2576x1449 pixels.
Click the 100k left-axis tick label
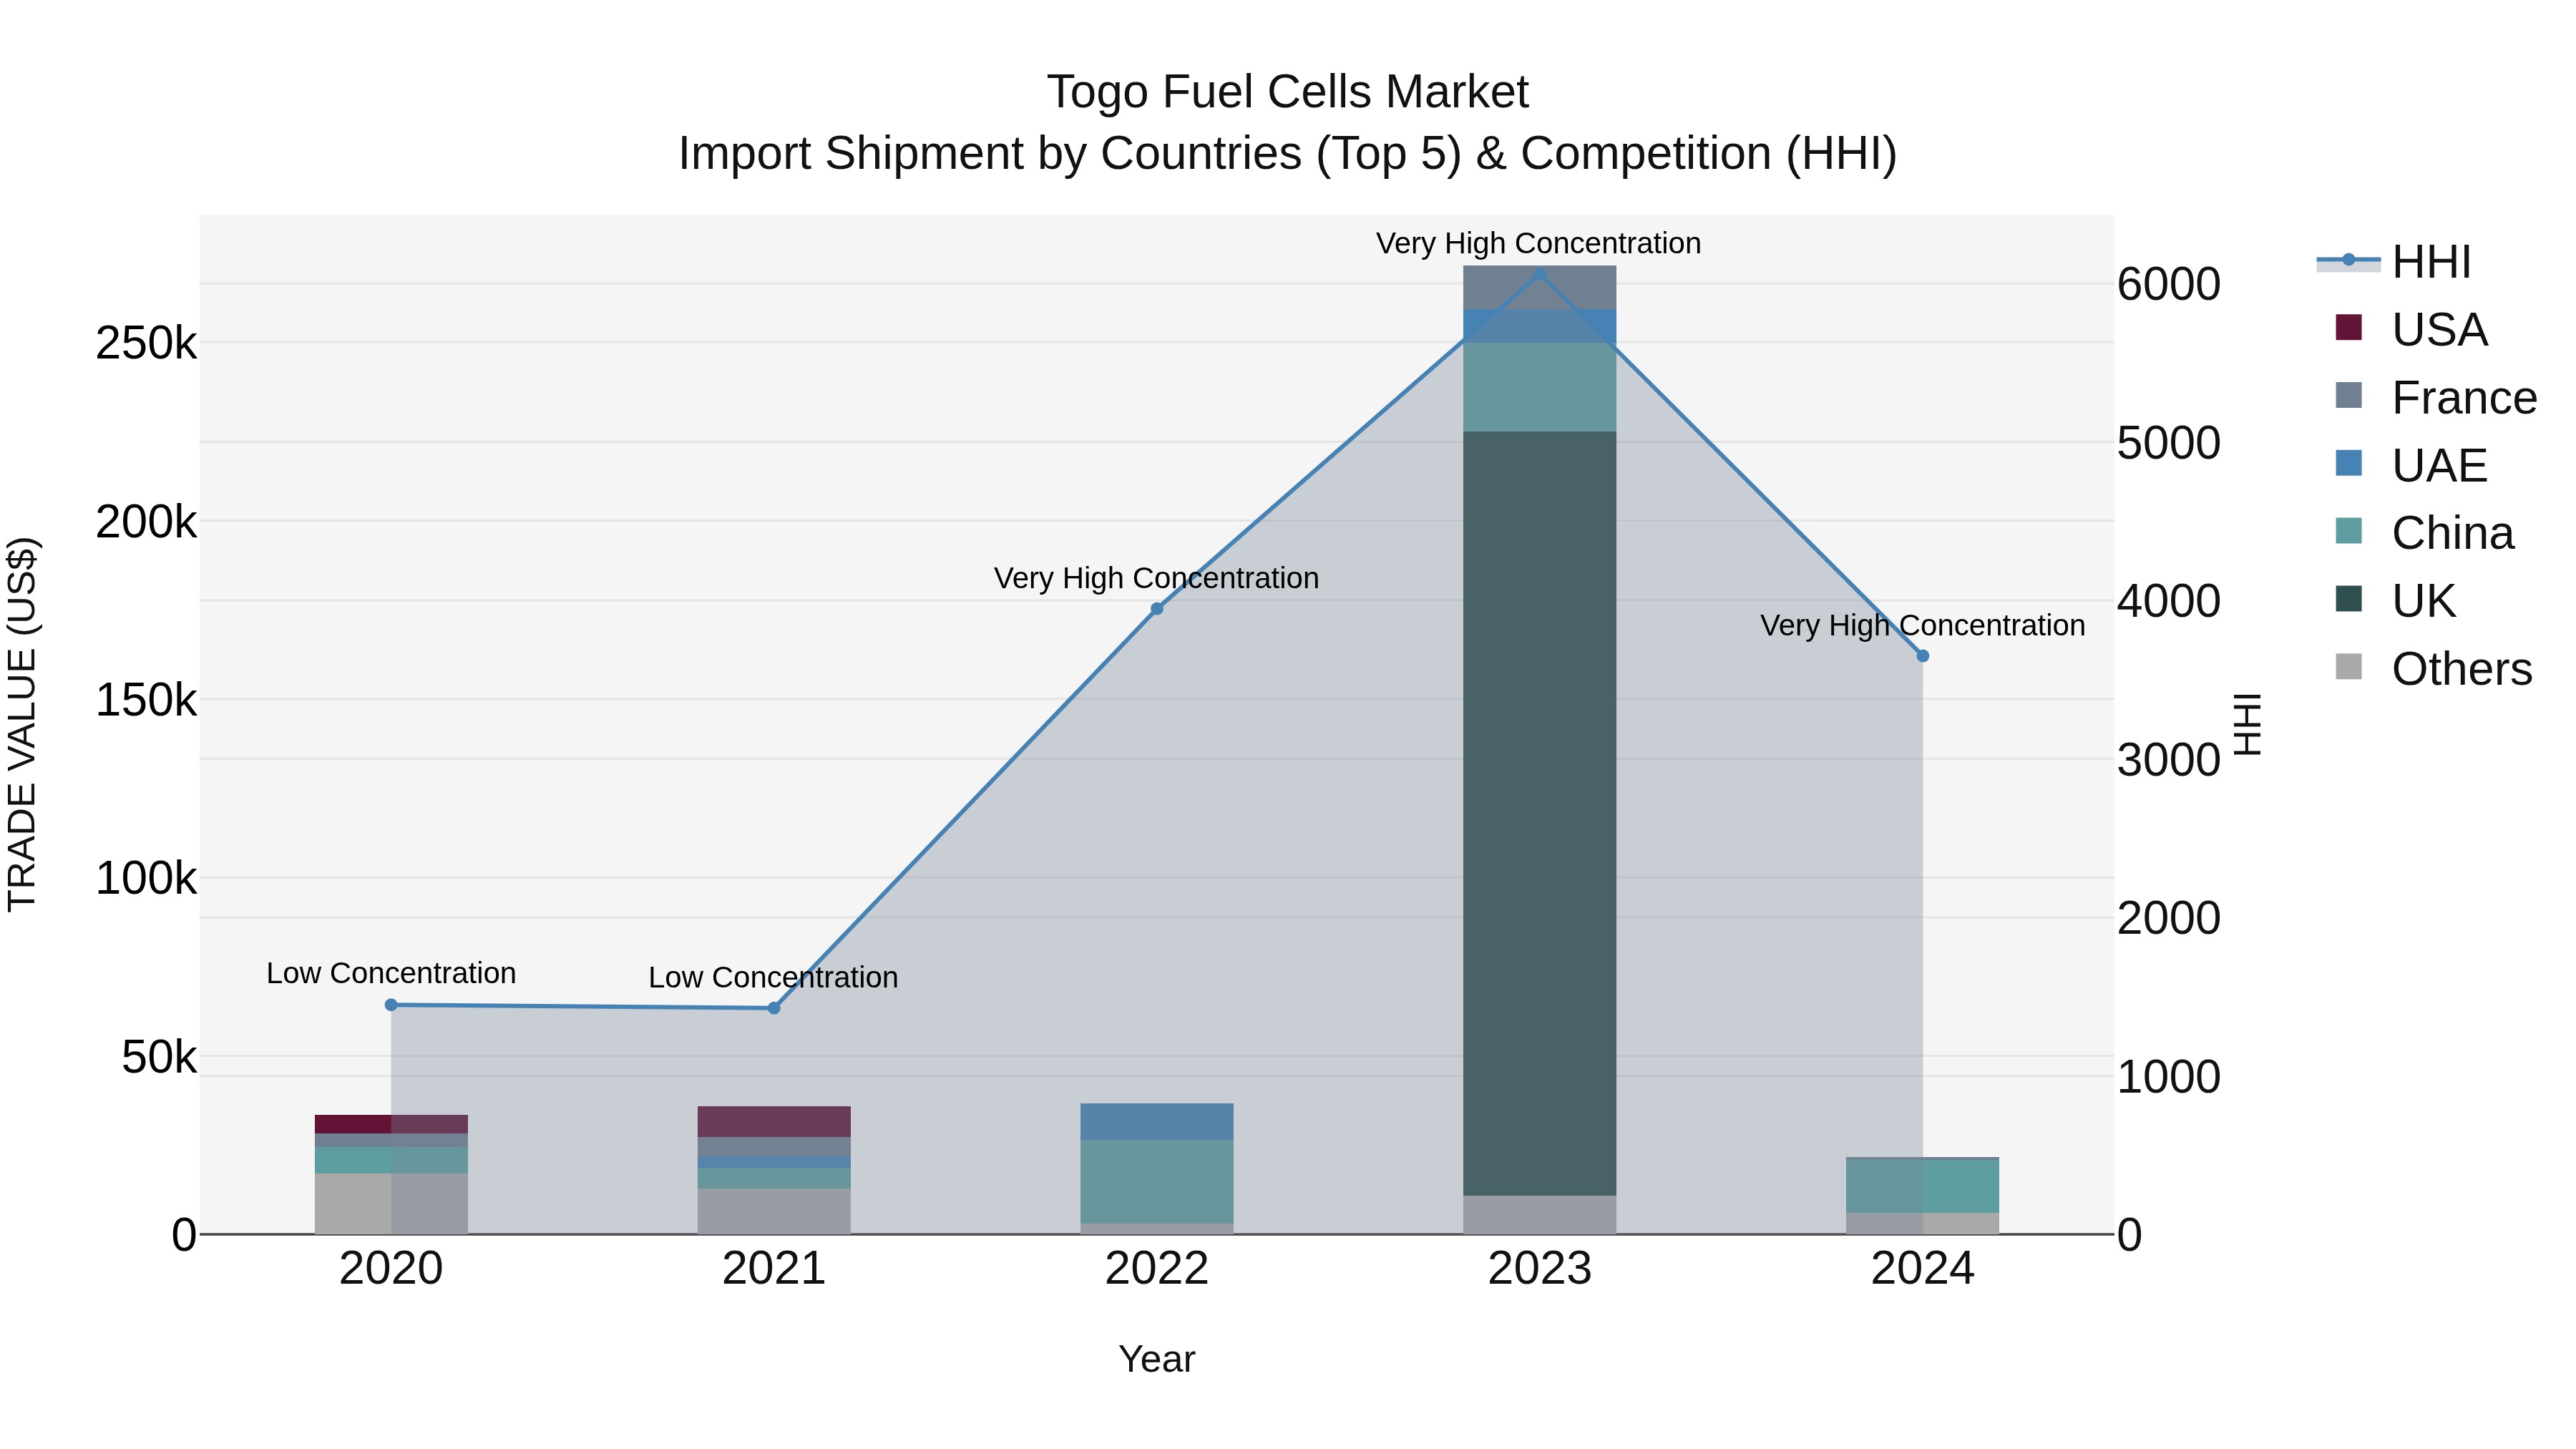pos(146,879)
